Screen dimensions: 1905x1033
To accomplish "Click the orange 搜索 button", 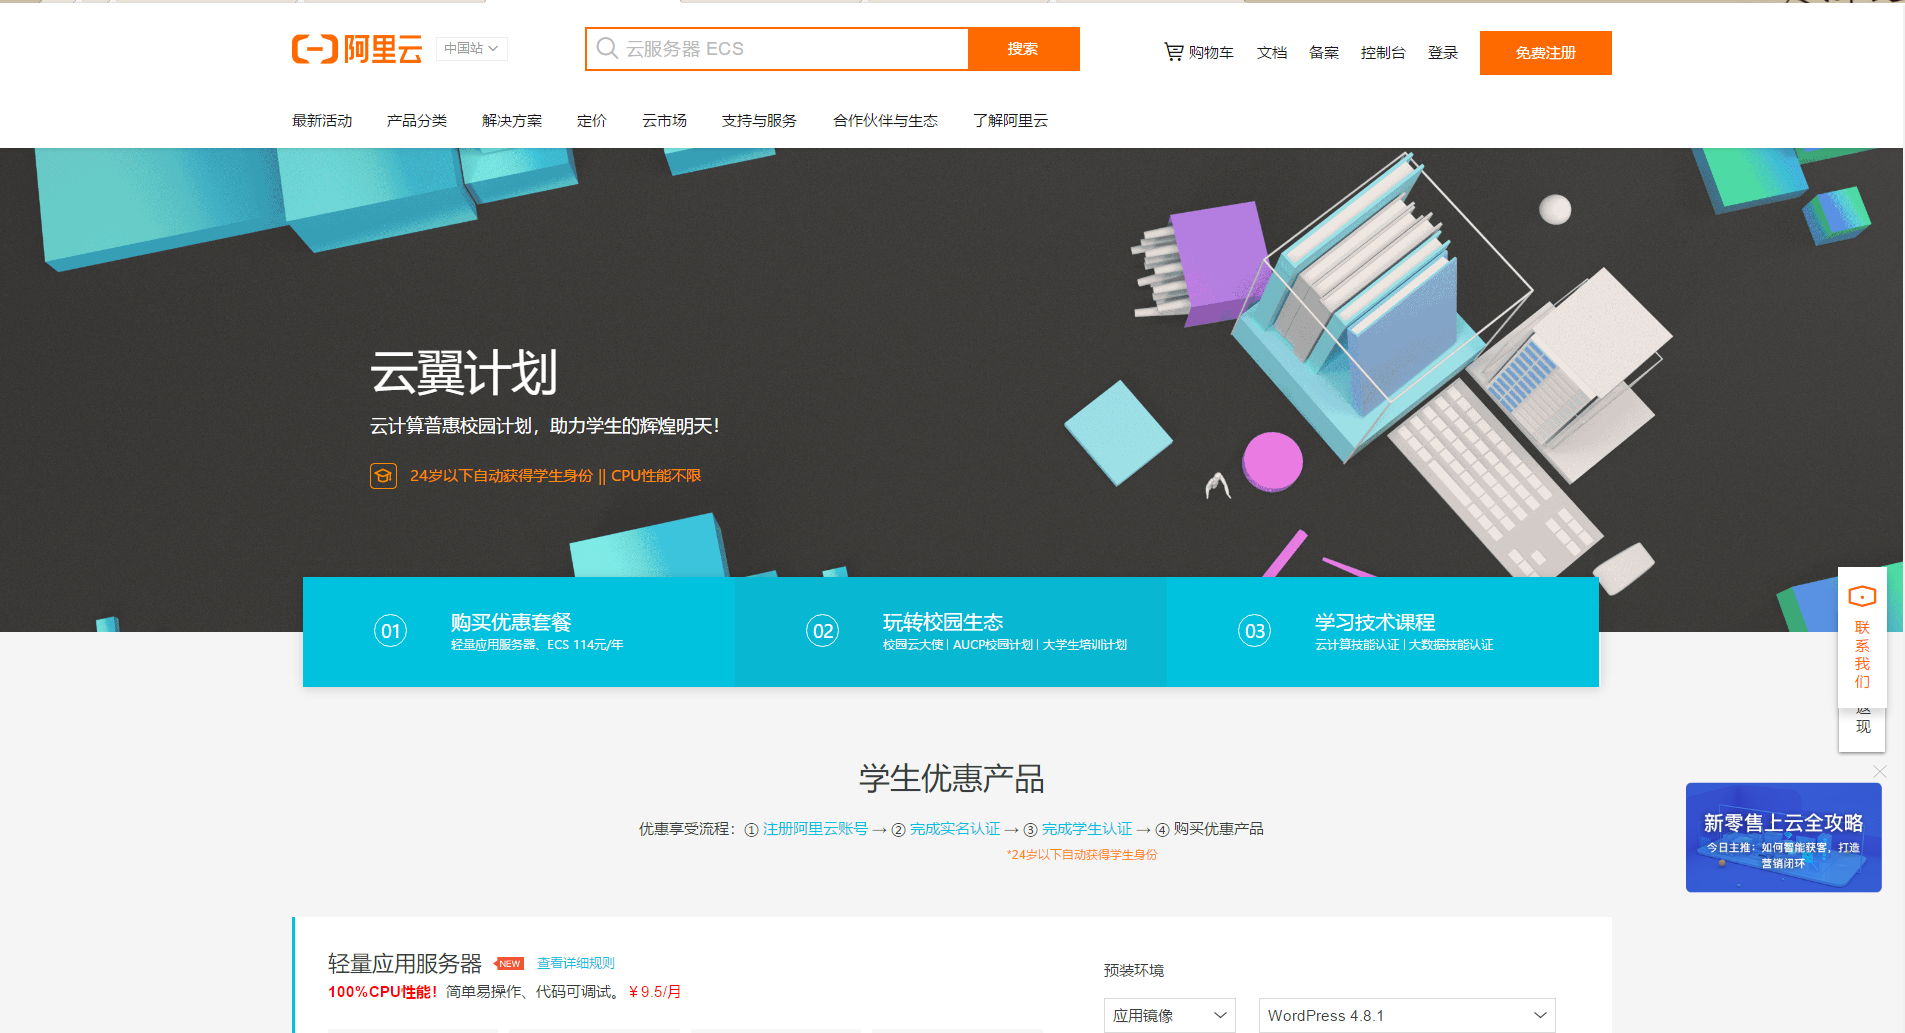I will pyautogui.click(x=1023, y=49).
